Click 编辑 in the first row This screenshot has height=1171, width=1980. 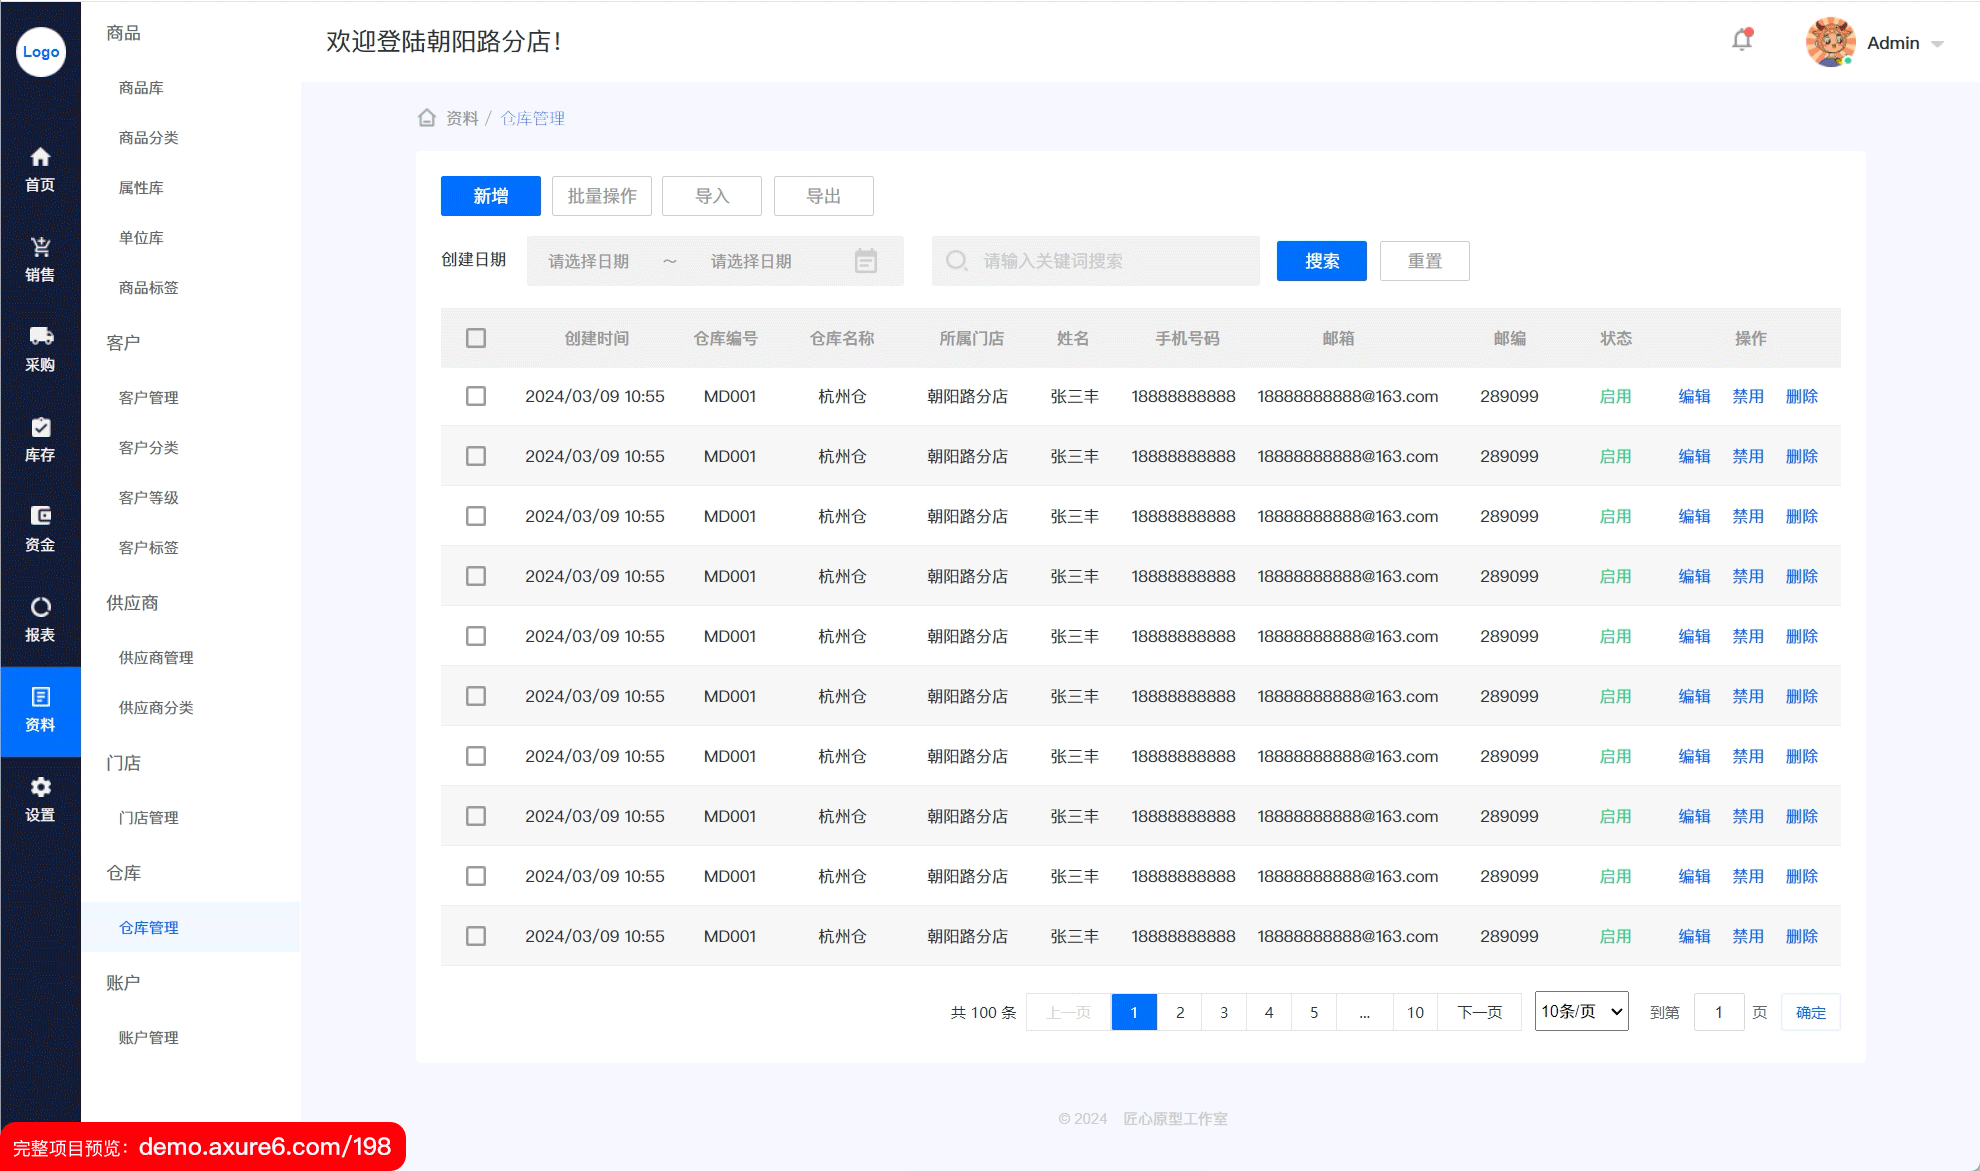pyautogui.click(x=1694, y=396)
